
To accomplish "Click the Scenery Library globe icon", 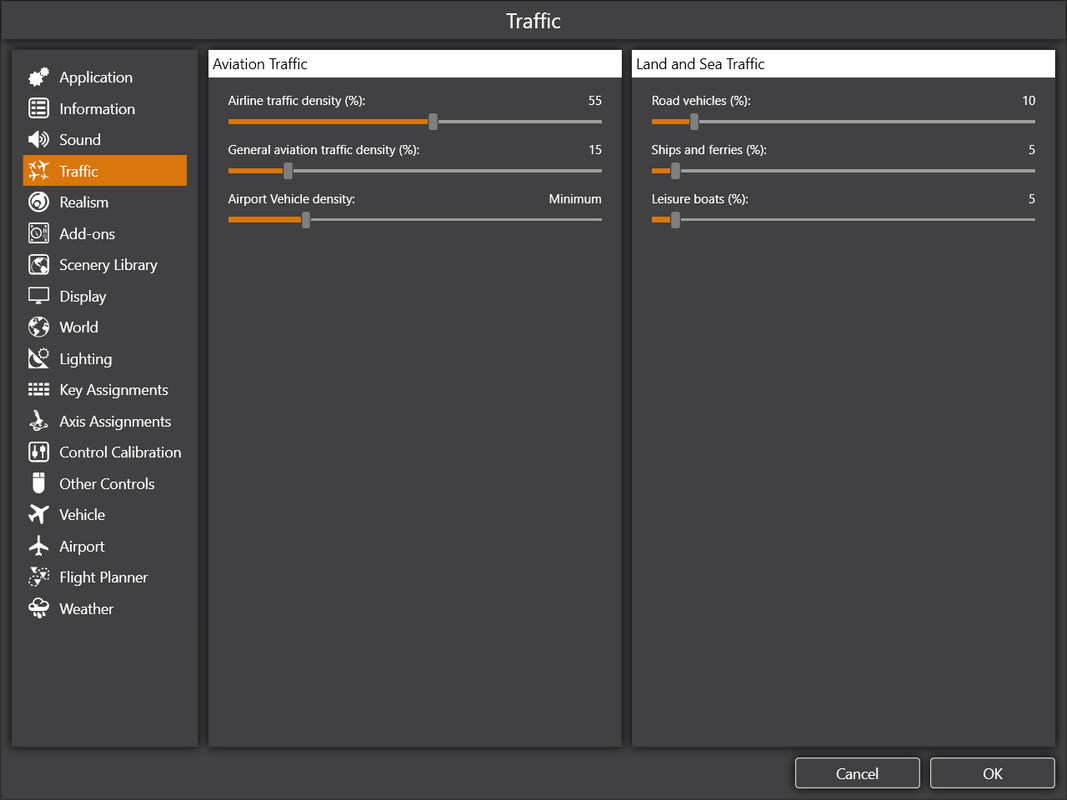I will pyautogui.click(x=39, y=265).
